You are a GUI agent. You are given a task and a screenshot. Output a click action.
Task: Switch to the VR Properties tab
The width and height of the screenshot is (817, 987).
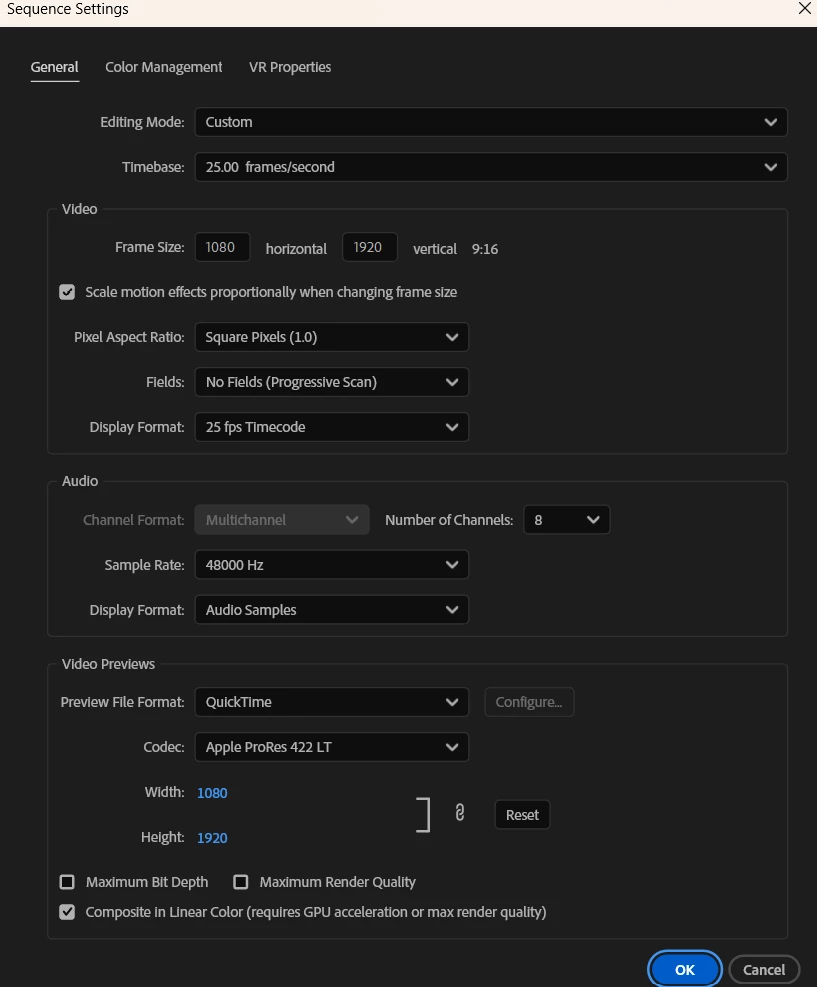290,67
